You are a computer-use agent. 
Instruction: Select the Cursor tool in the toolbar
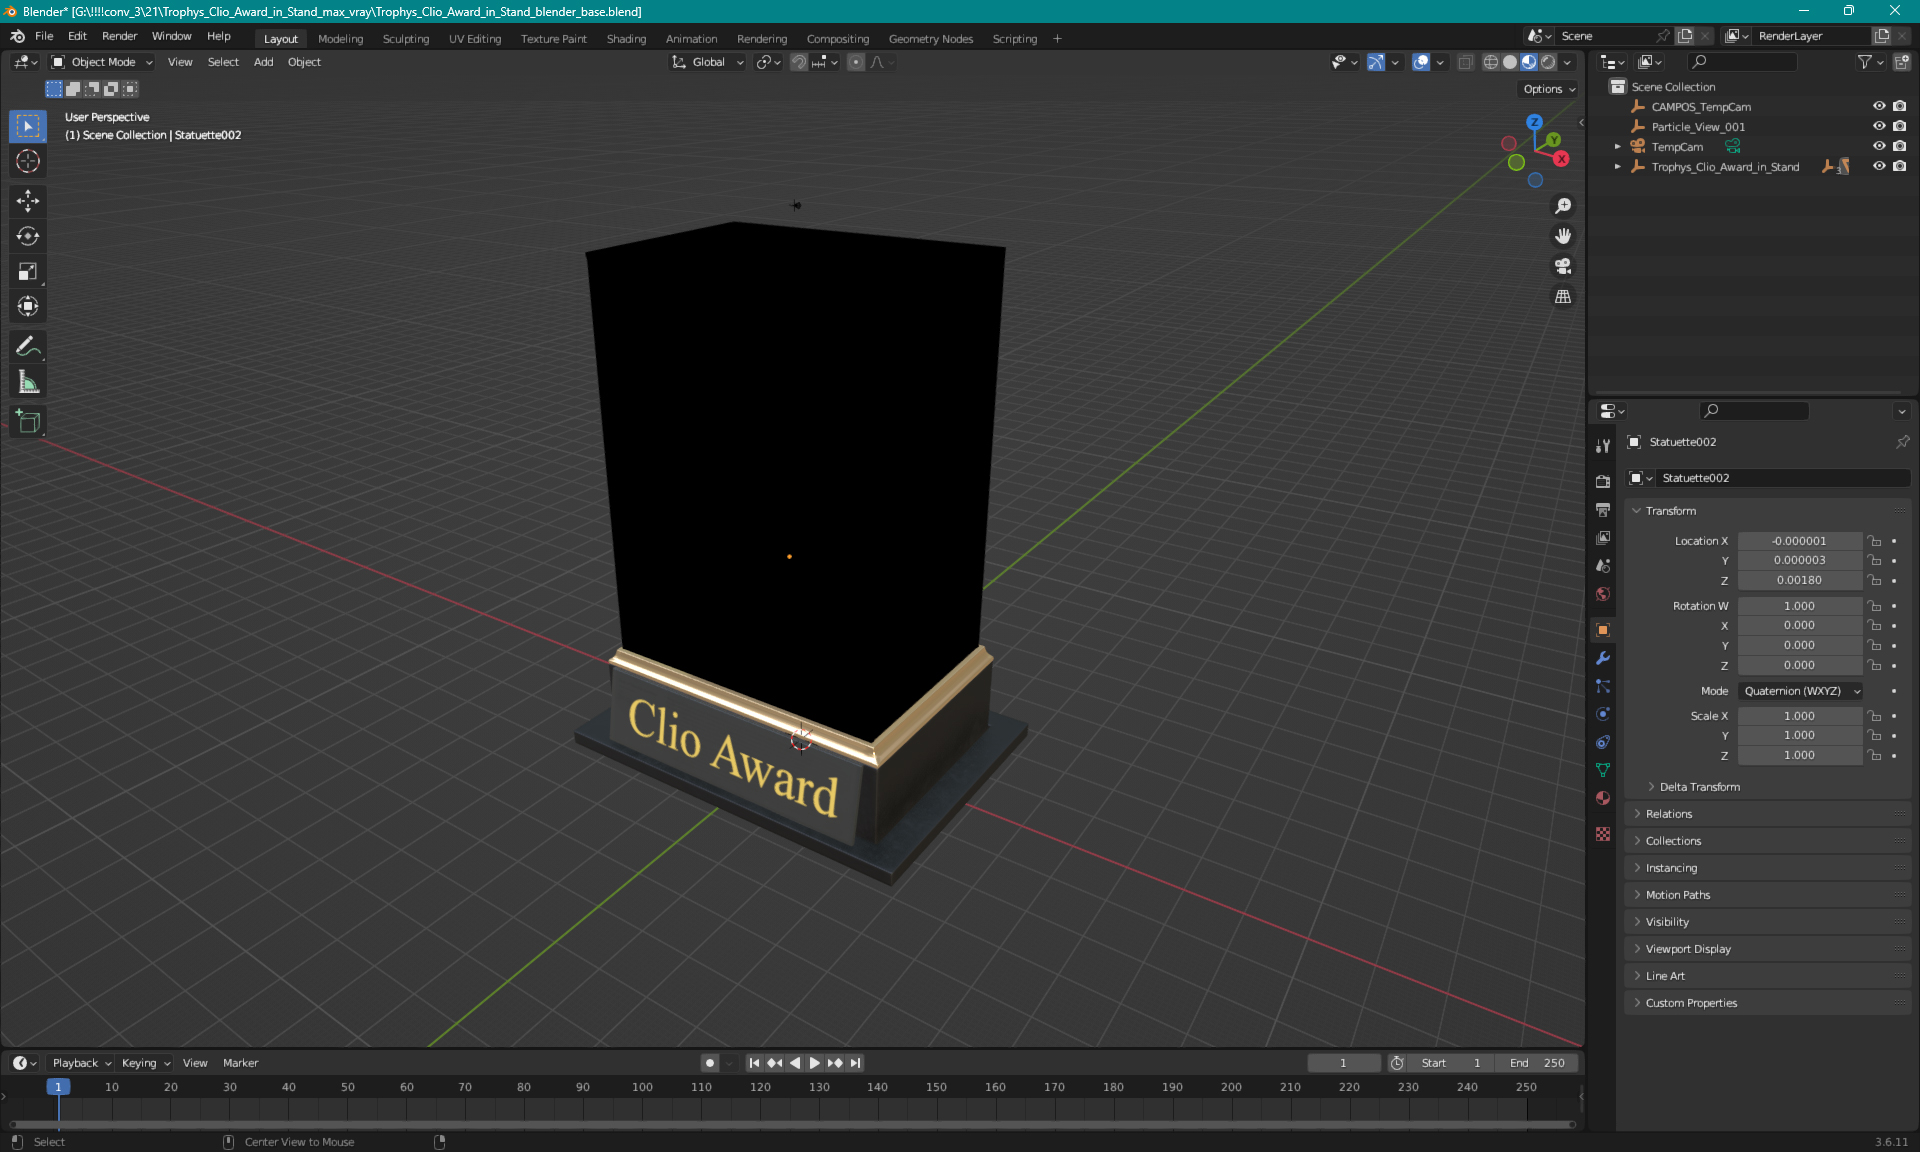[28, 161]
